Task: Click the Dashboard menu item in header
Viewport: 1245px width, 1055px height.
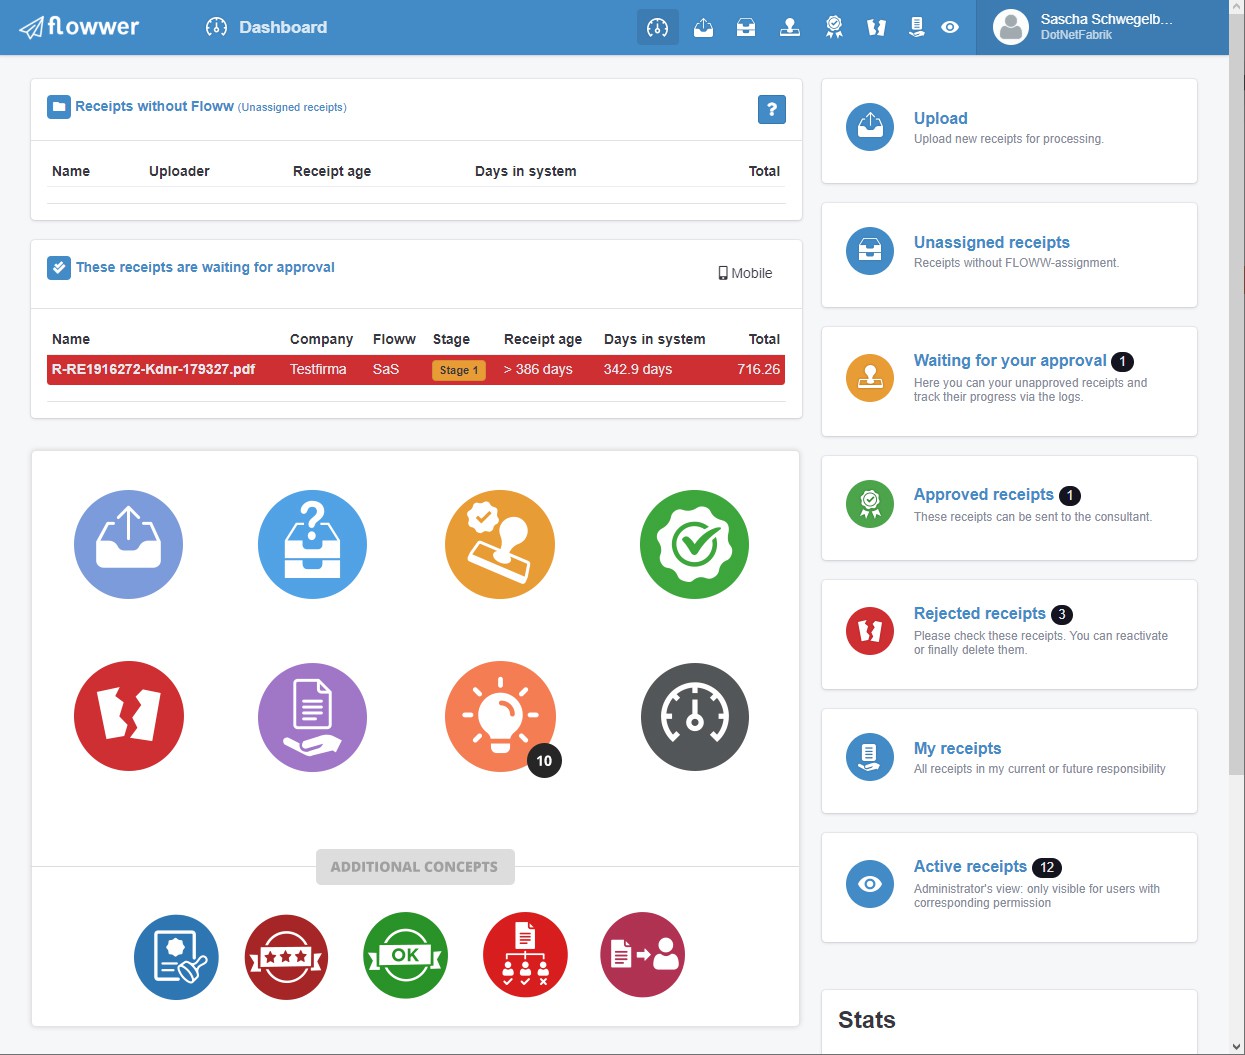Action: point(267,27)
